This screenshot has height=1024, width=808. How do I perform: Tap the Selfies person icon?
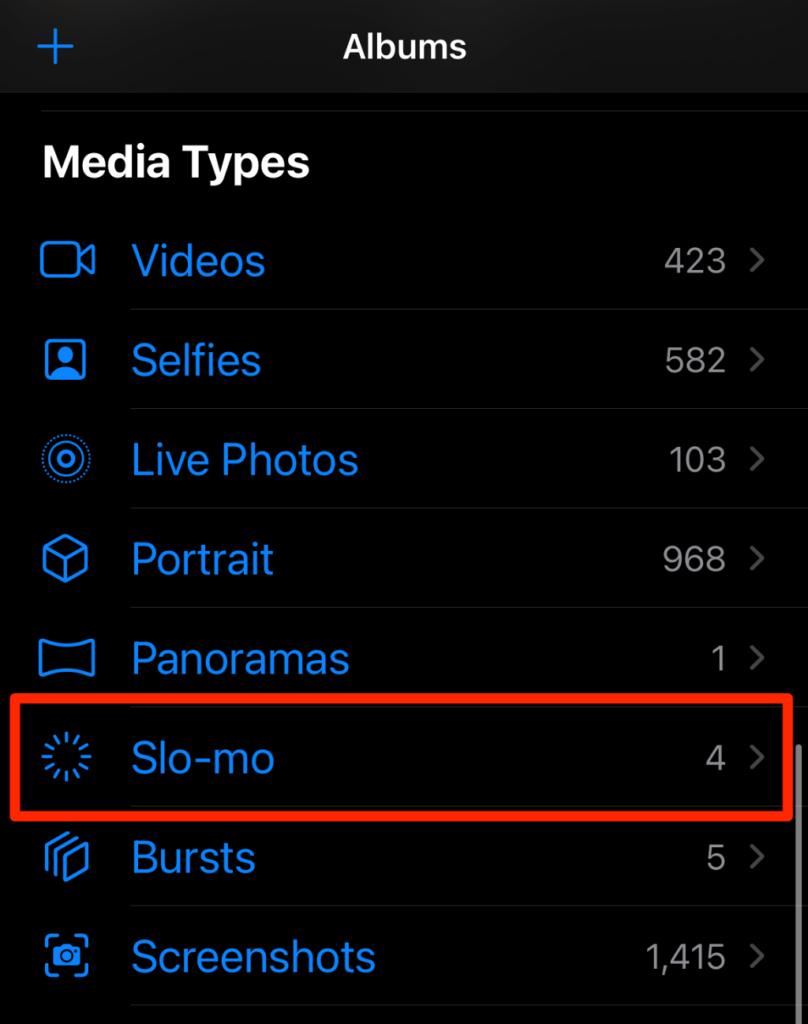66,360
